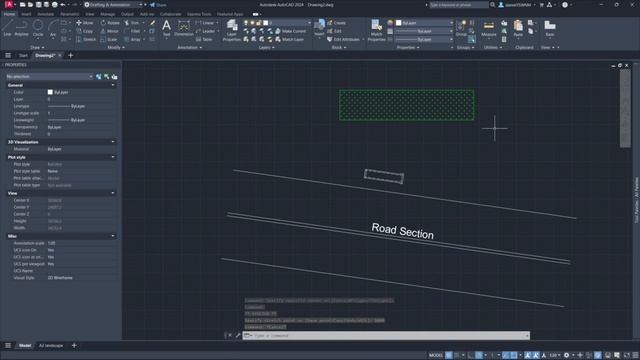The height and width of the screenshot is (360, 640).
Task: Collapse the General section in Properties
Action: pyautogui.click(x=113, y=85)
